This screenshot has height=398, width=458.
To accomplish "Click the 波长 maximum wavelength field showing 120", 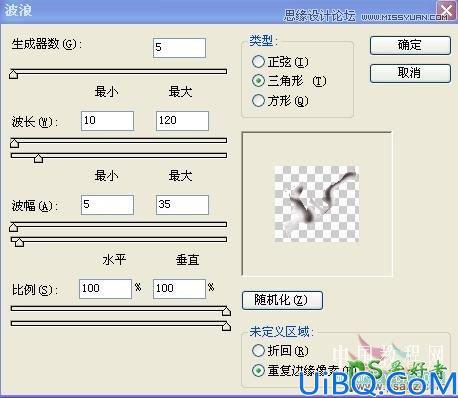I will coord(182,121).
